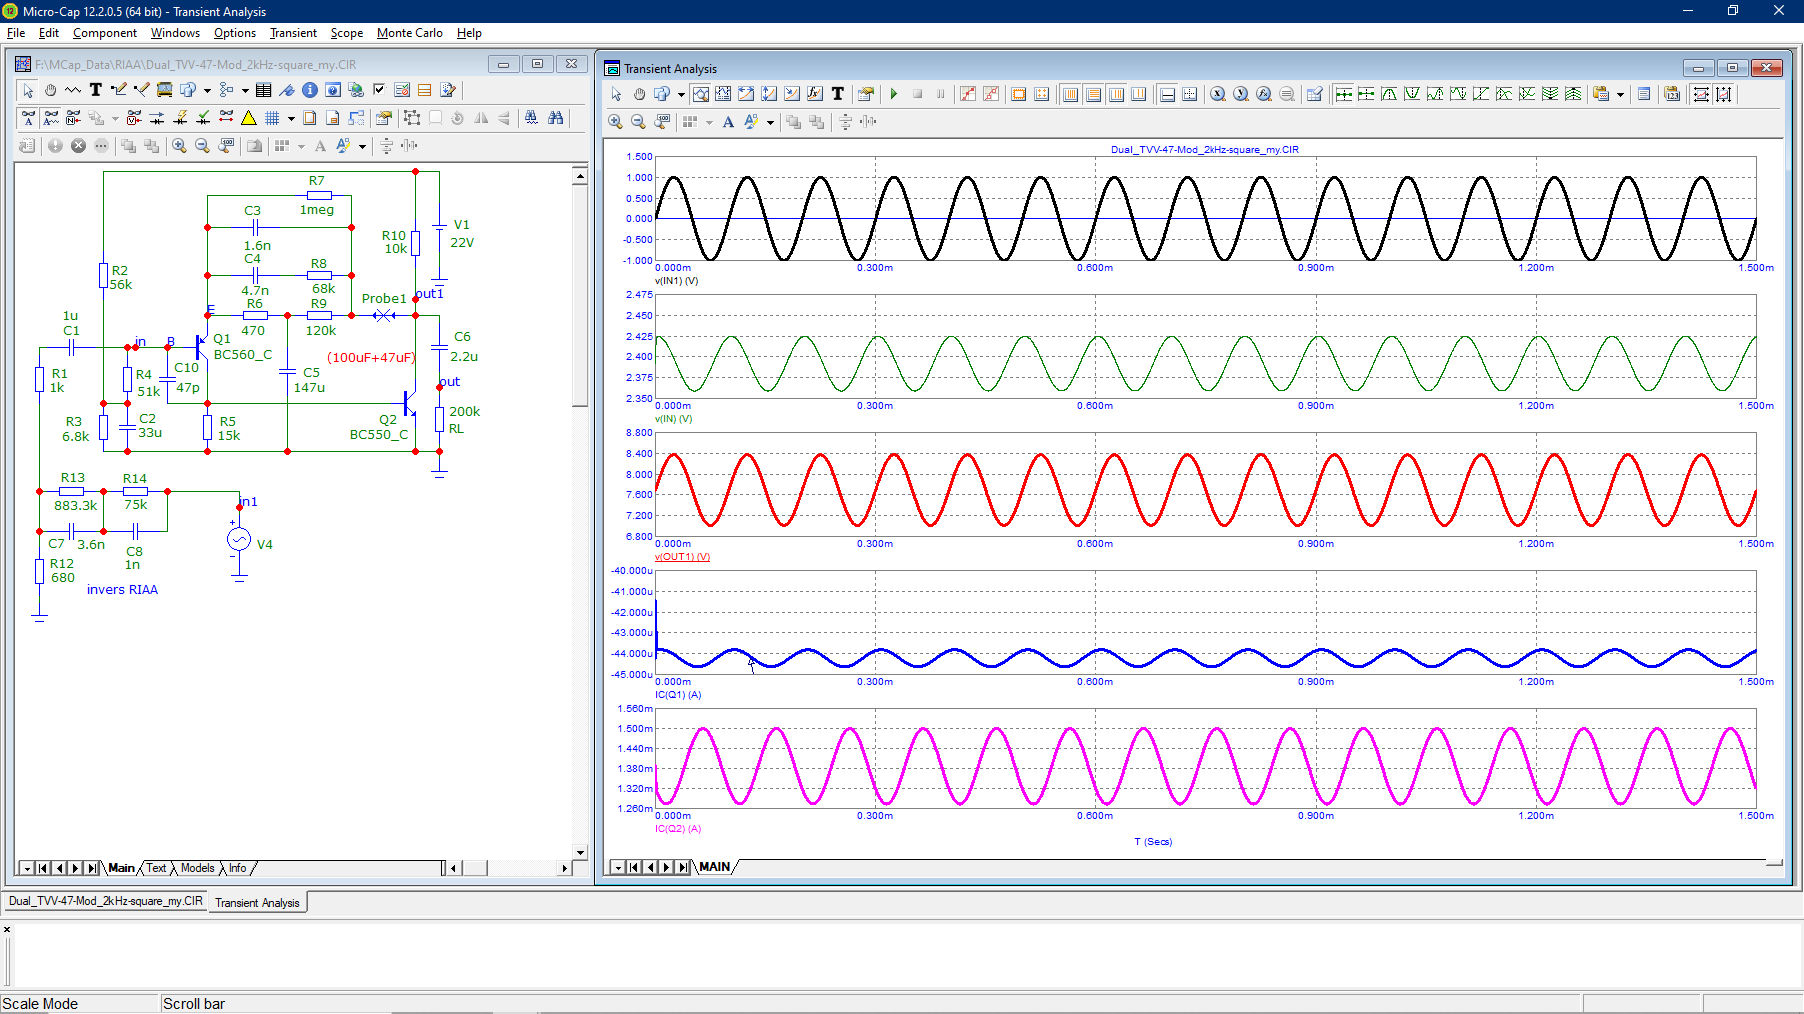Toggle the checkmark box icon in schematic toolbar
Screen dimensions: 1804x1014
pyautogui.click(x=379, y=90)
